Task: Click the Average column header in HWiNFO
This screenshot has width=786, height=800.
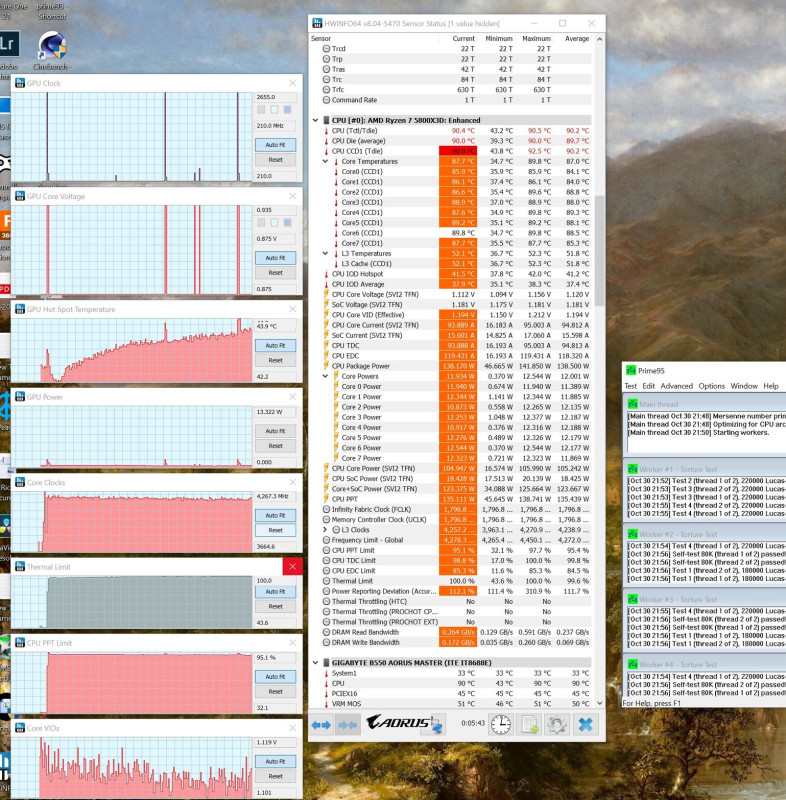Action: click(577, 38)
